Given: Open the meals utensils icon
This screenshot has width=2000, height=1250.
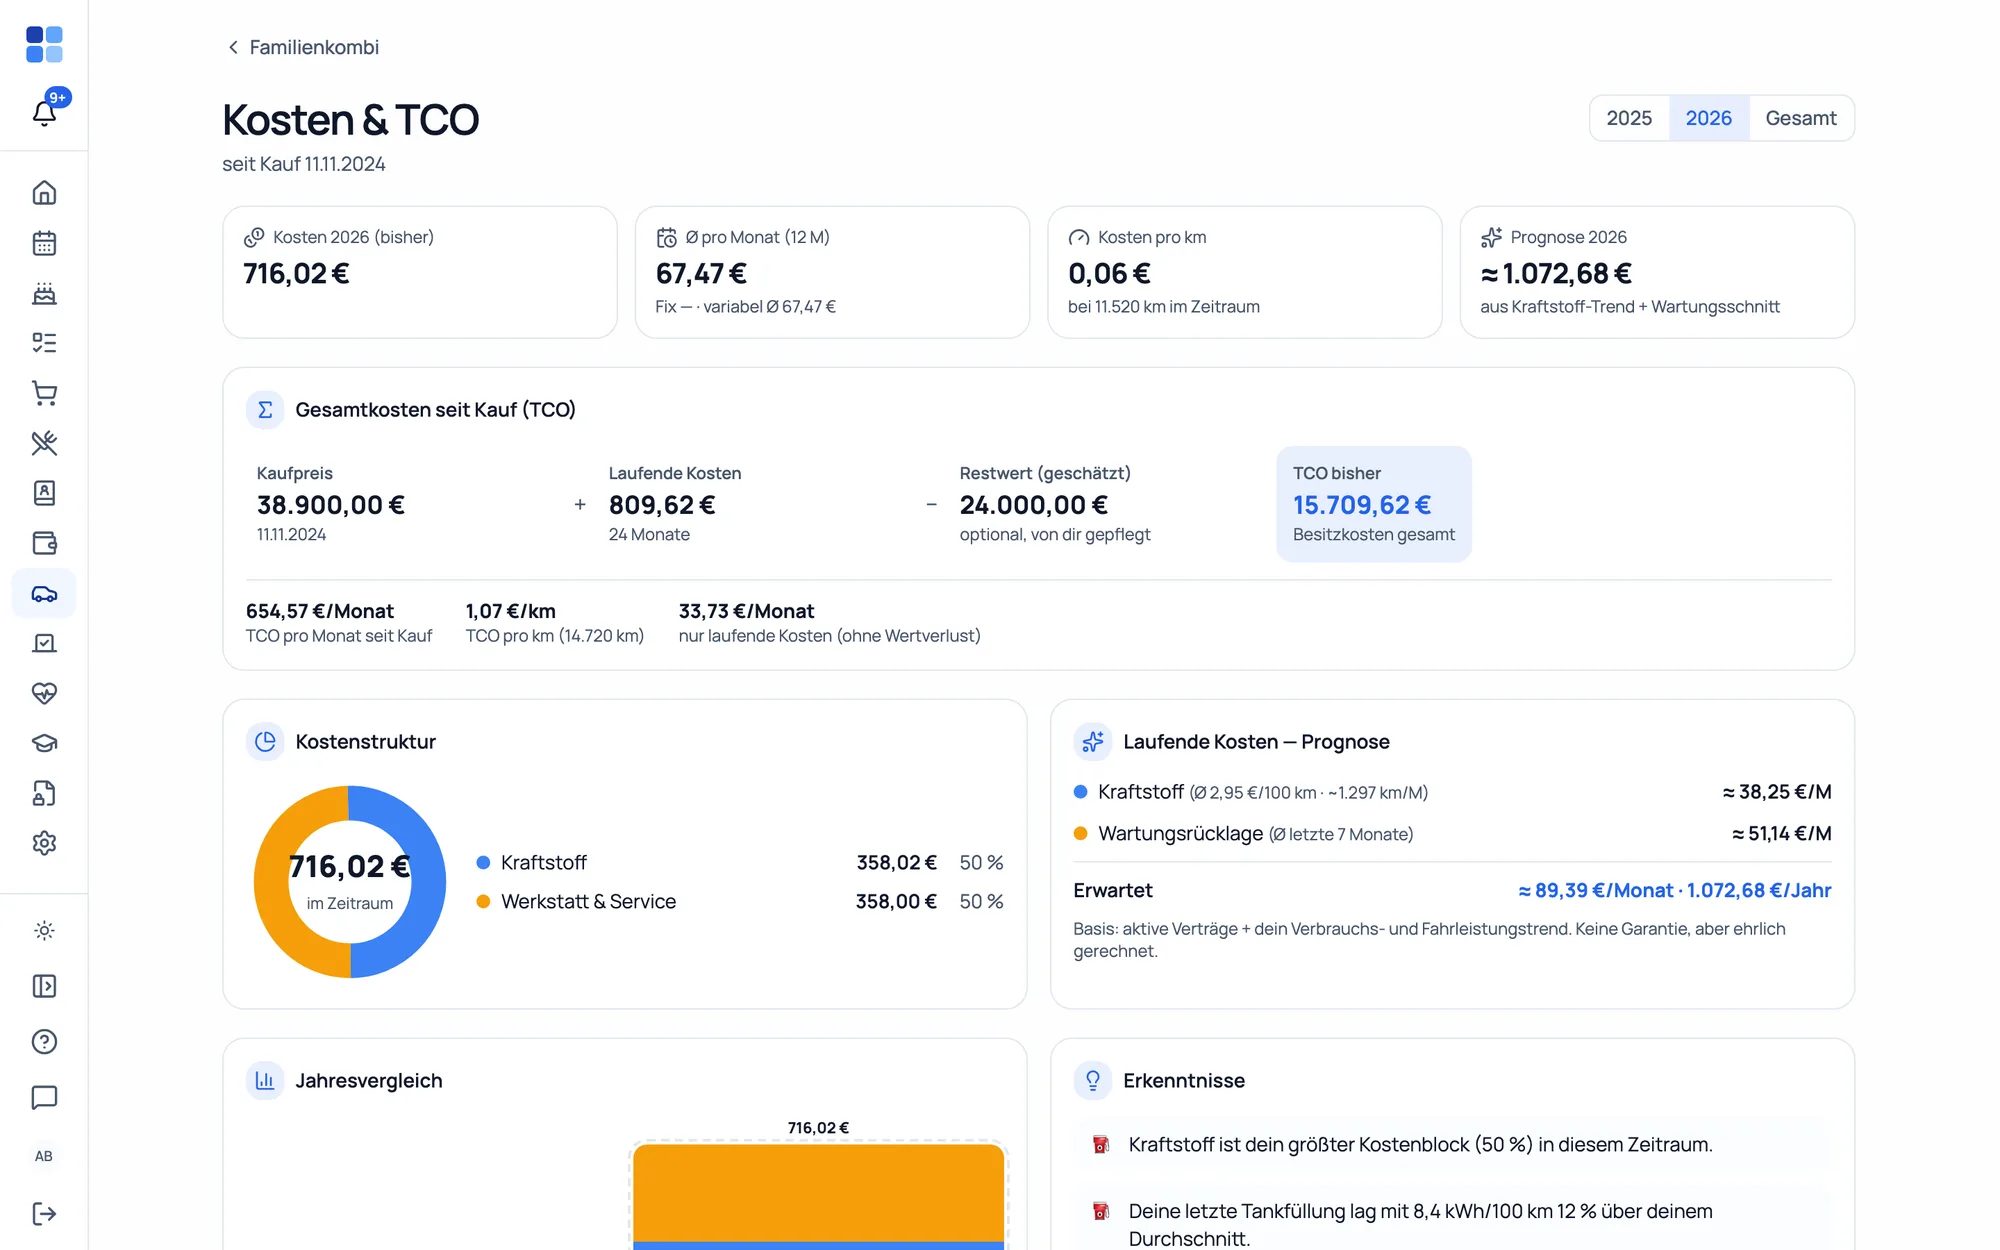Looking at the screenshot, I should (x=44, y=443).
